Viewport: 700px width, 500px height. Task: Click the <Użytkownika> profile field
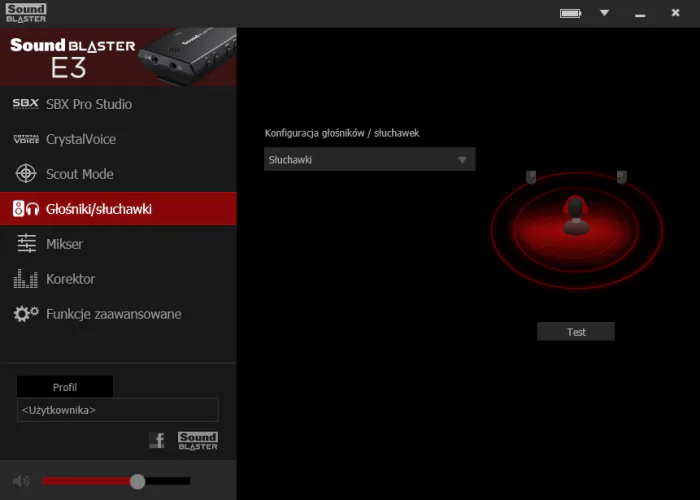(x=118, y=410)
